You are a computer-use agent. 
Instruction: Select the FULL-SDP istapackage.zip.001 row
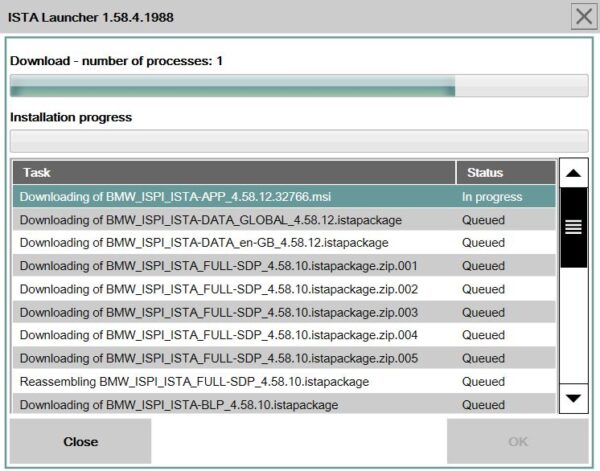tap(284, 266)
